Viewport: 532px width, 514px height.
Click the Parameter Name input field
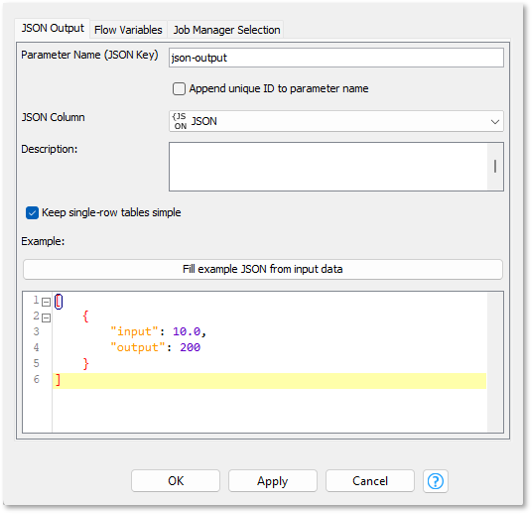[x=336, y=58]
